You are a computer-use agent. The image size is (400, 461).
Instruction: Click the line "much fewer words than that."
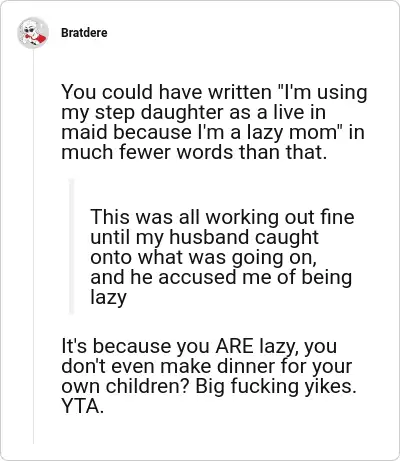coord(194,152)
